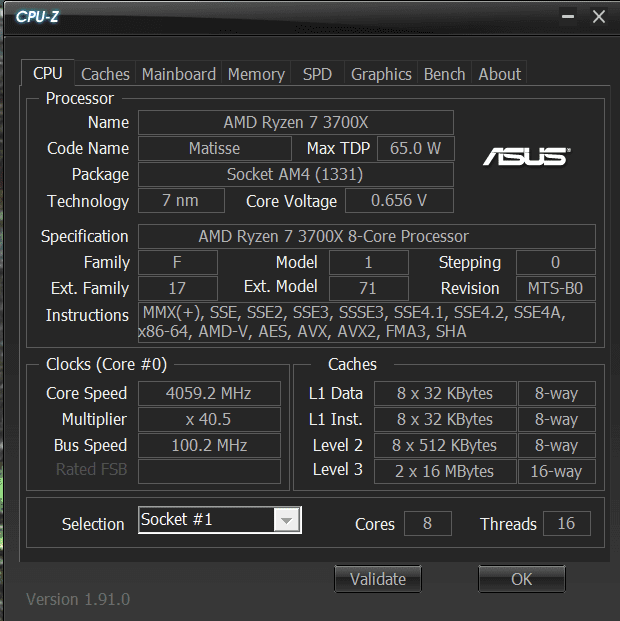
Task: Minimize the CPU-Z window
Action: pos(568,17)
